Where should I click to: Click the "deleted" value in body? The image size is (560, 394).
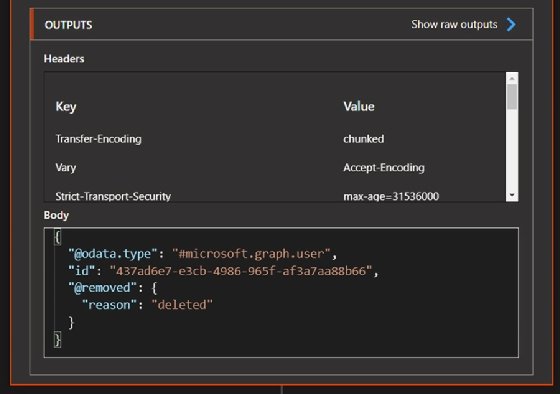182,305
